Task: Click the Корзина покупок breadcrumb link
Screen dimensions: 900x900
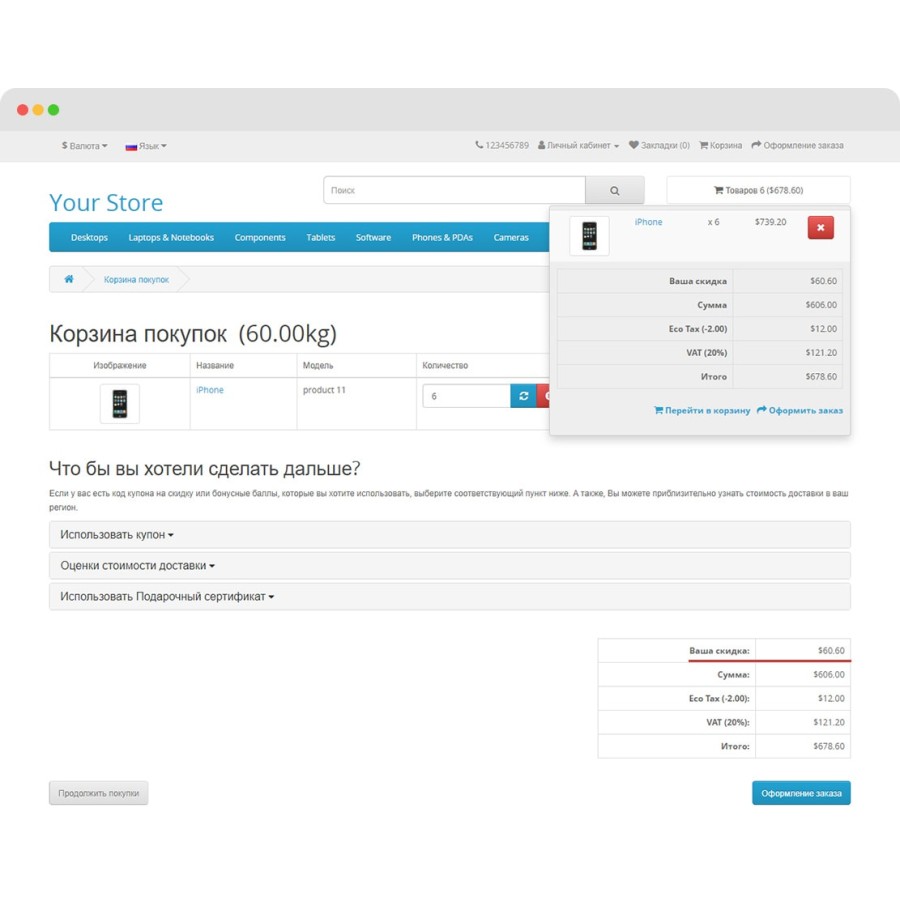Action: click(136, 280)
